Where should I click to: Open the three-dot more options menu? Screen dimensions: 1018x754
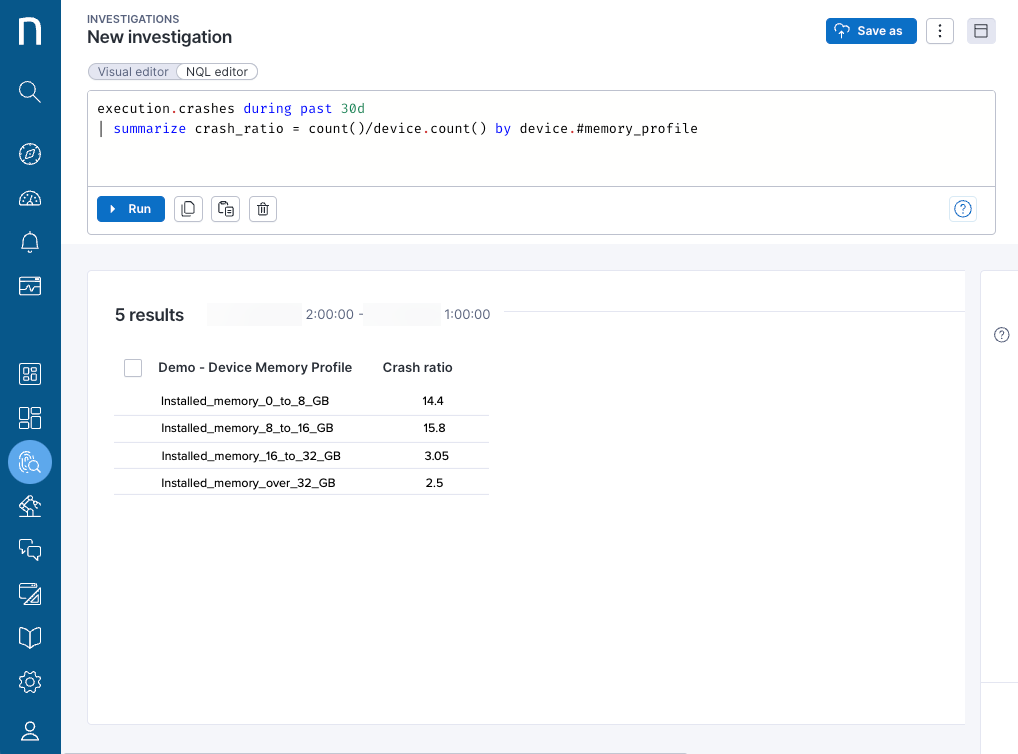click(939, 31)
